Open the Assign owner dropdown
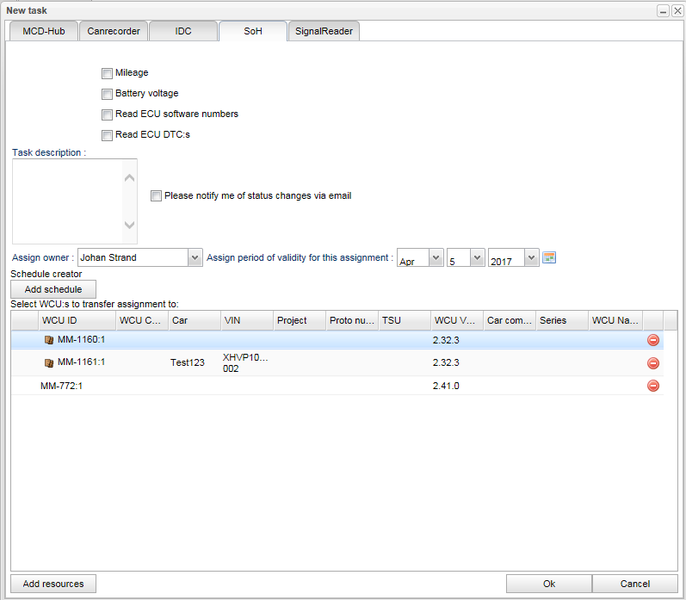 [194, 258]
